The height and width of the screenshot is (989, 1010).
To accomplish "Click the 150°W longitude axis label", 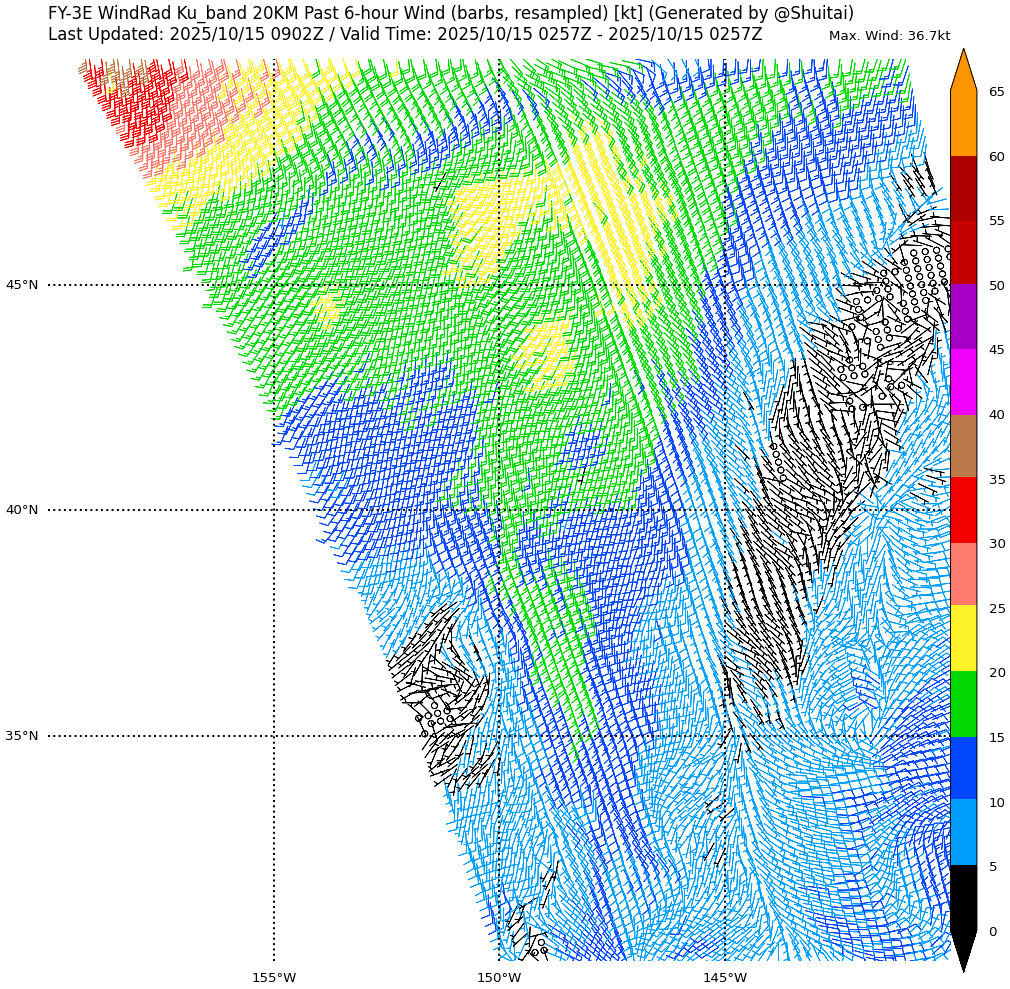I will (499, 977).
